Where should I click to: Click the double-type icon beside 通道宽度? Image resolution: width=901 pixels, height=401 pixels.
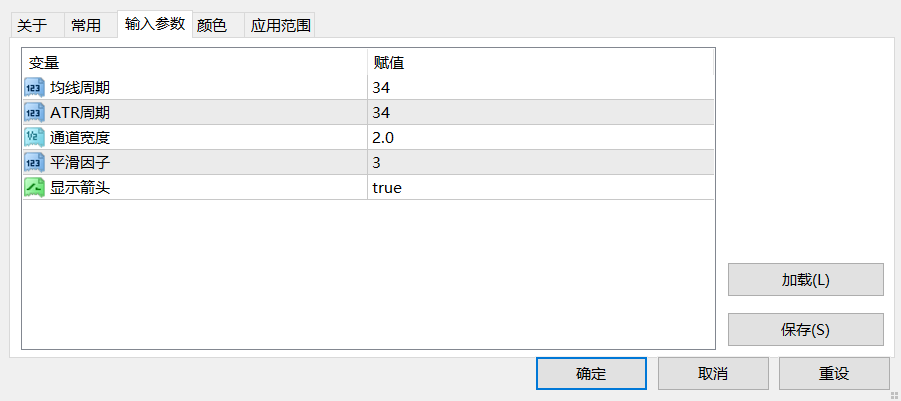[x=34, y=138]
